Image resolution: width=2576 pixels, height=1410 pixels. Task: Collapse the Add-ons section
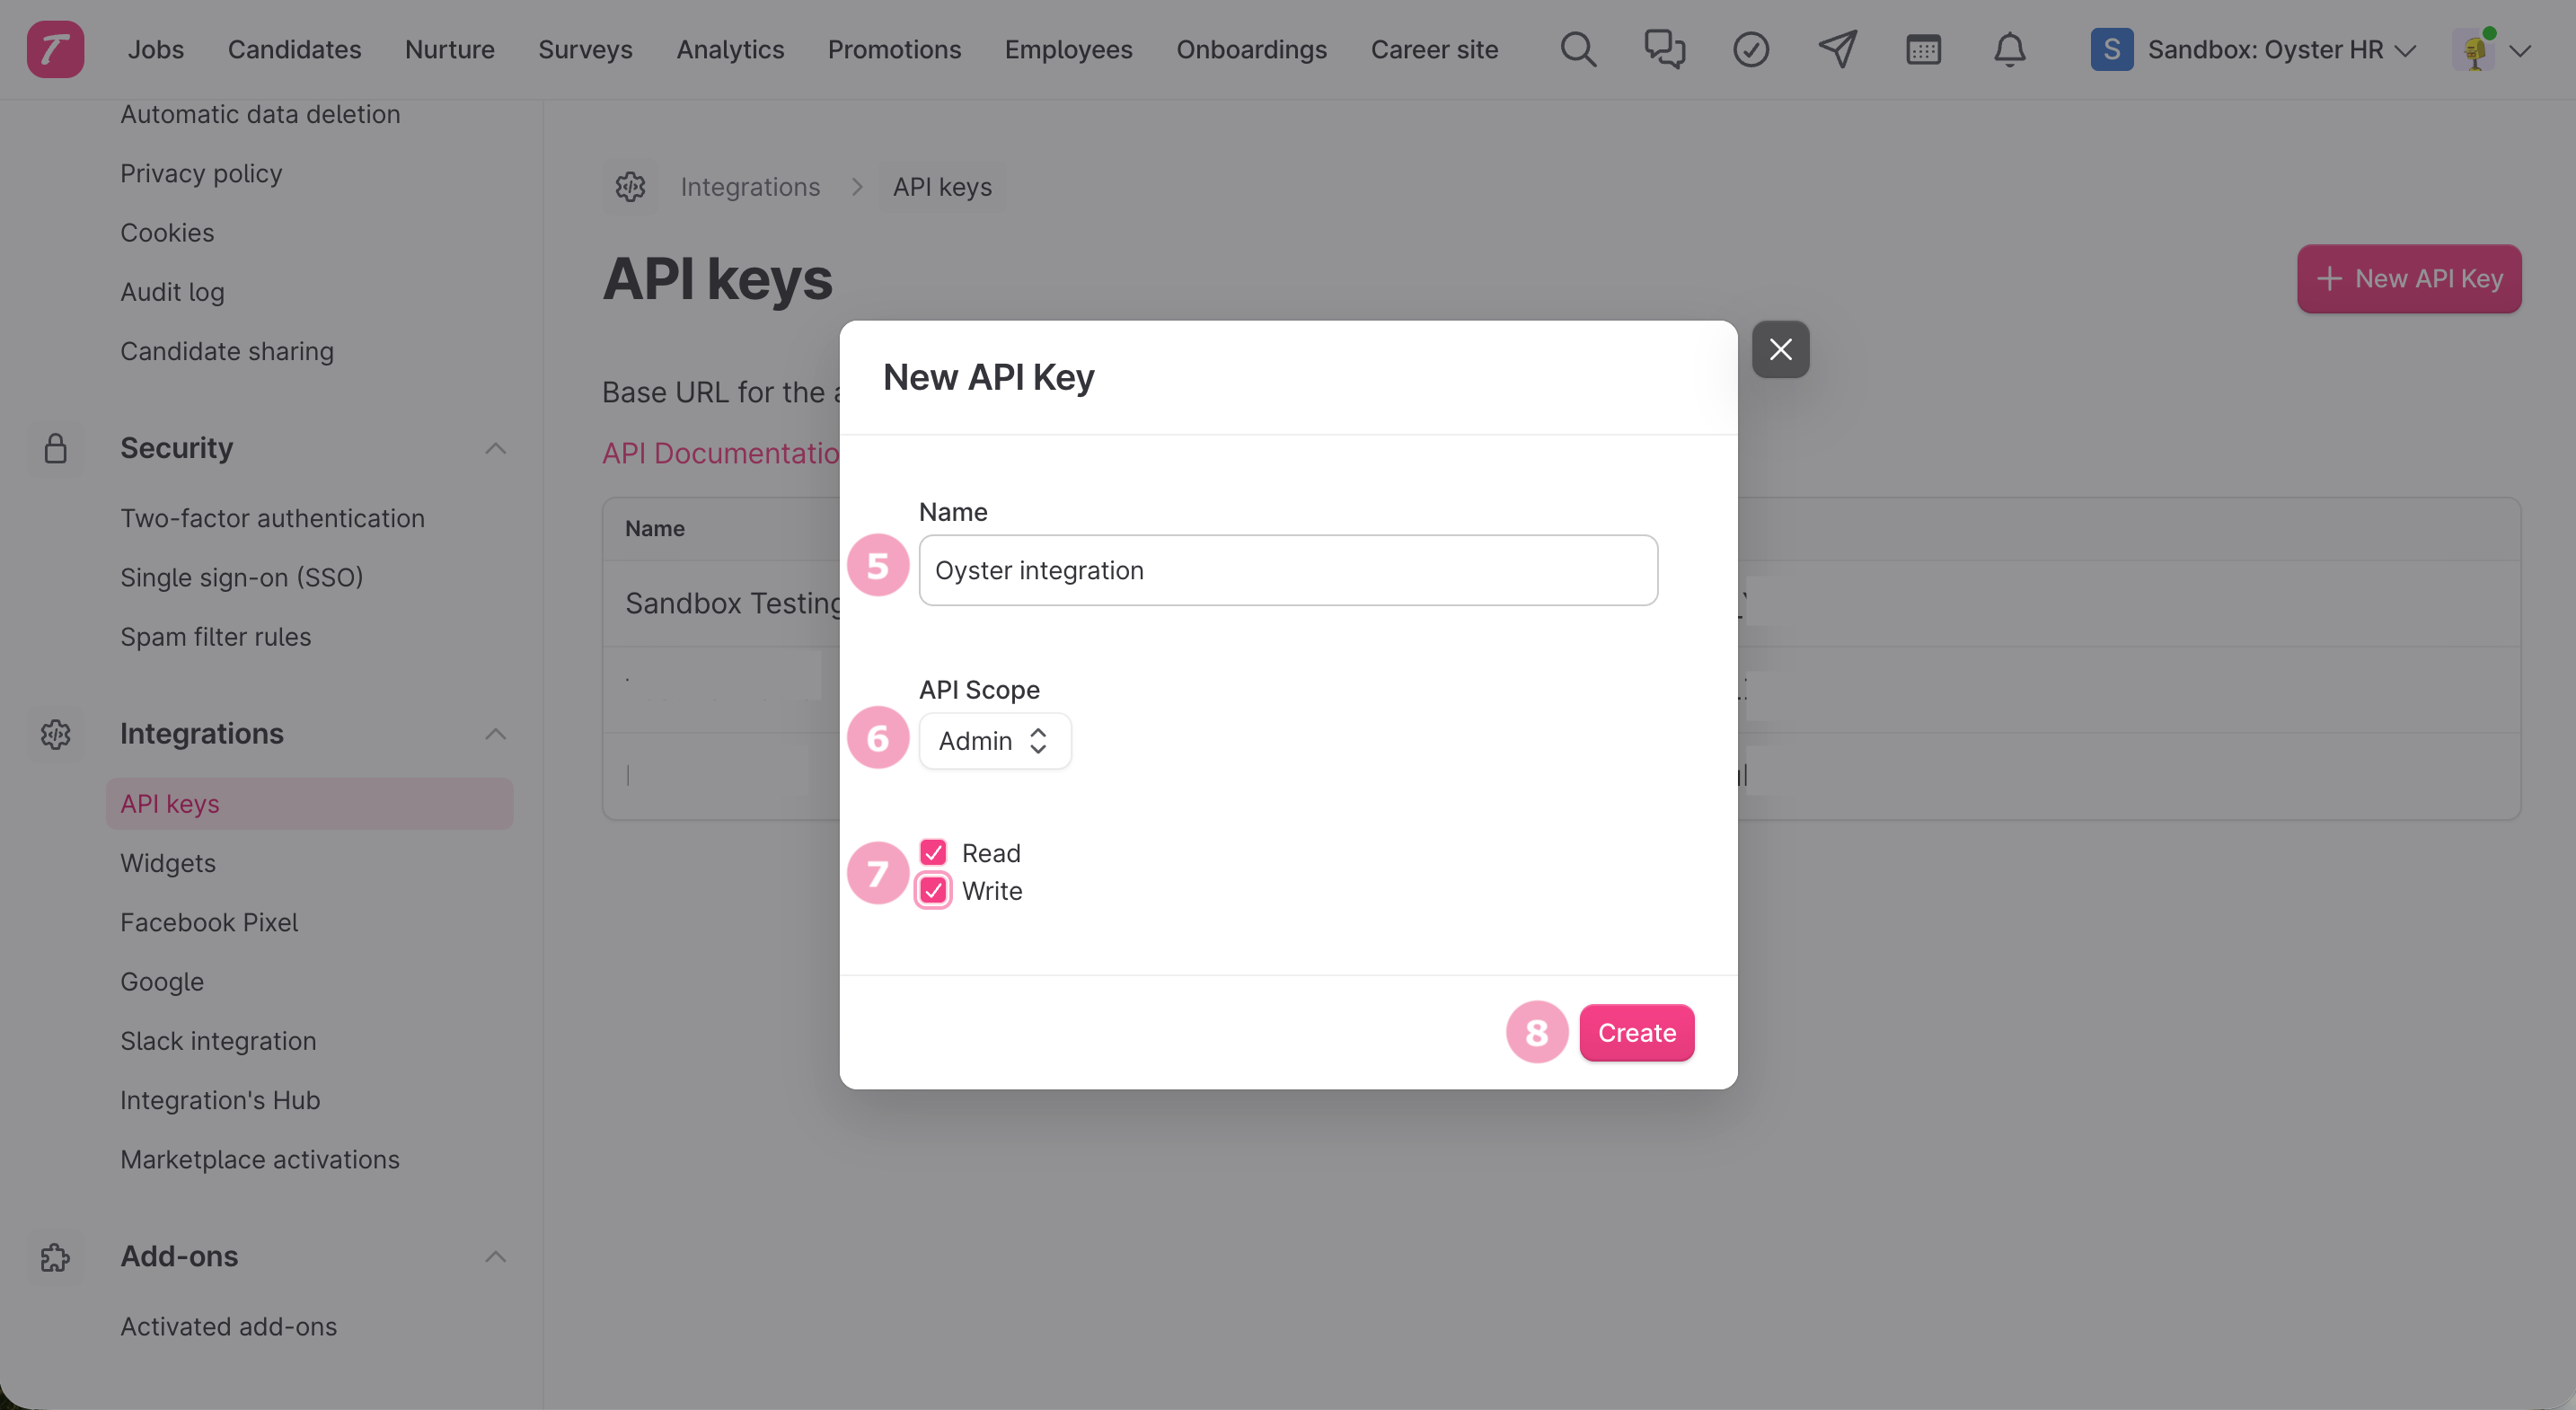[x=495, y=1257]
